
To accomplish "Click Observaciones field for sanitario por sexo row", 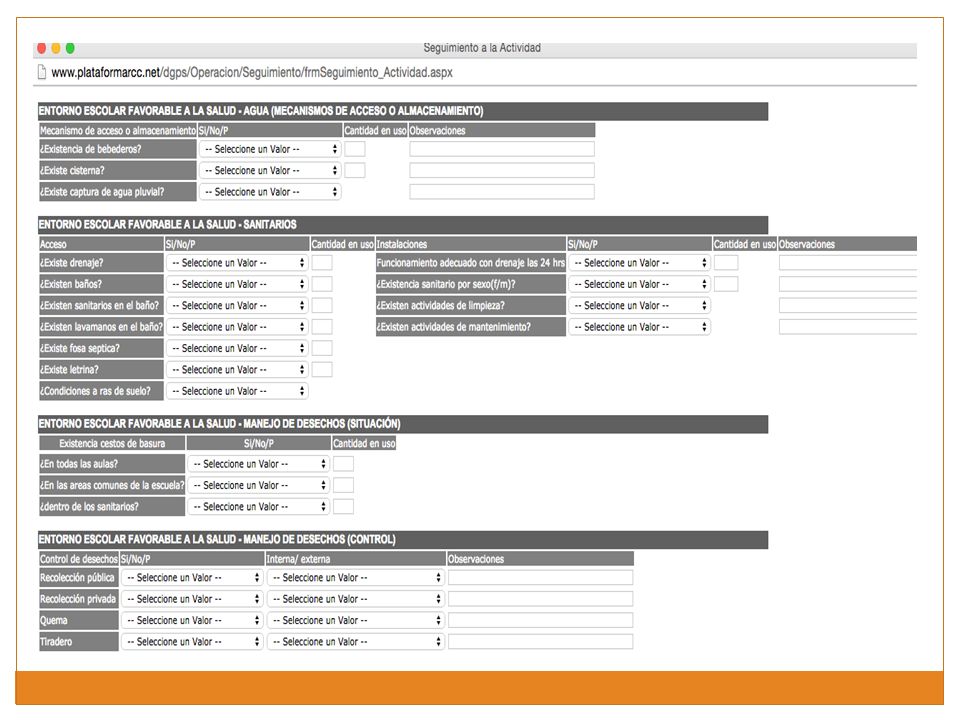I will click(848, 284).
